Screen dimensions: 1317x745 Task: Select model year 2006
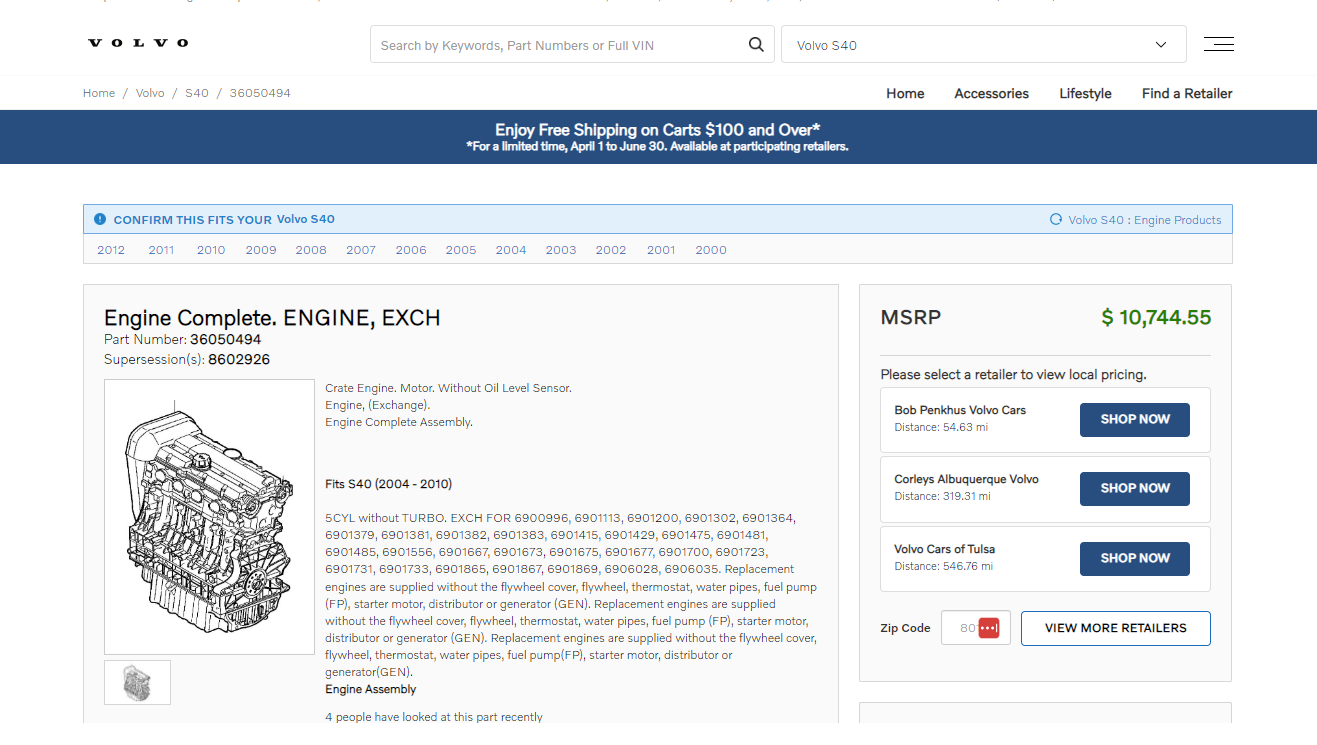tap(411, 250)
